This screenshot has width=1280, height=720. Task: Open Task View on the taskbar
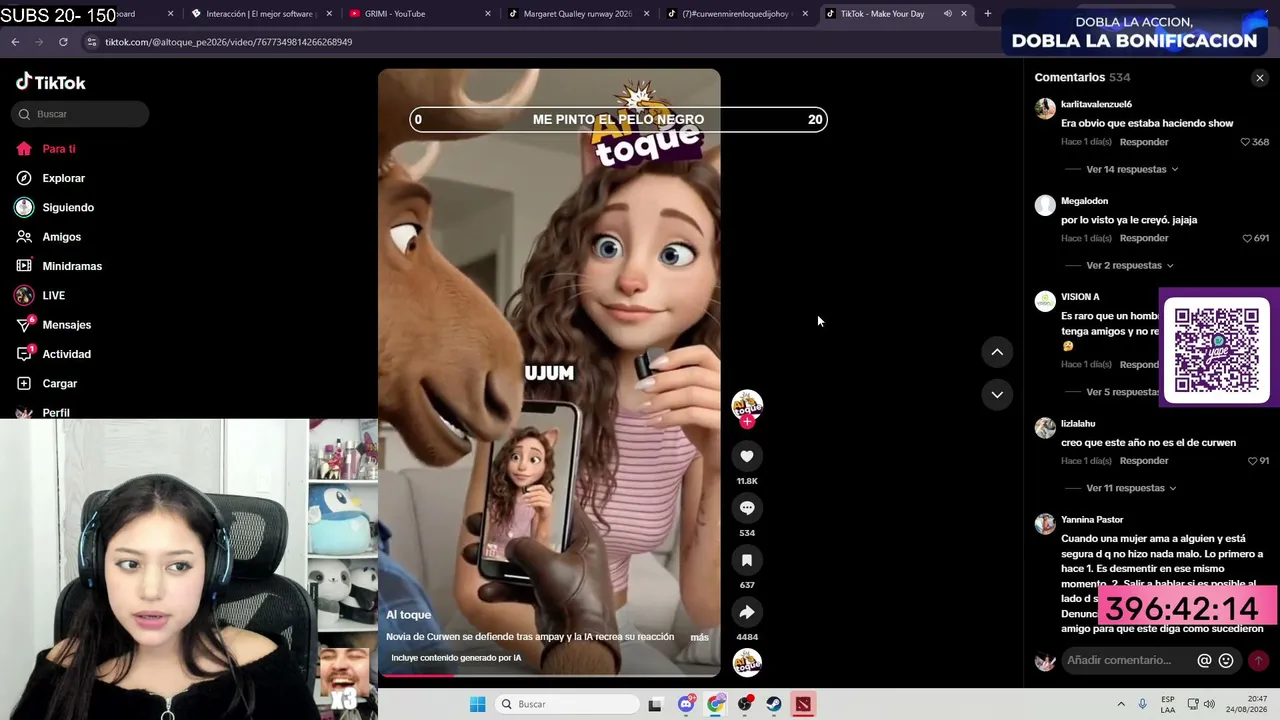tap(655, 704)
